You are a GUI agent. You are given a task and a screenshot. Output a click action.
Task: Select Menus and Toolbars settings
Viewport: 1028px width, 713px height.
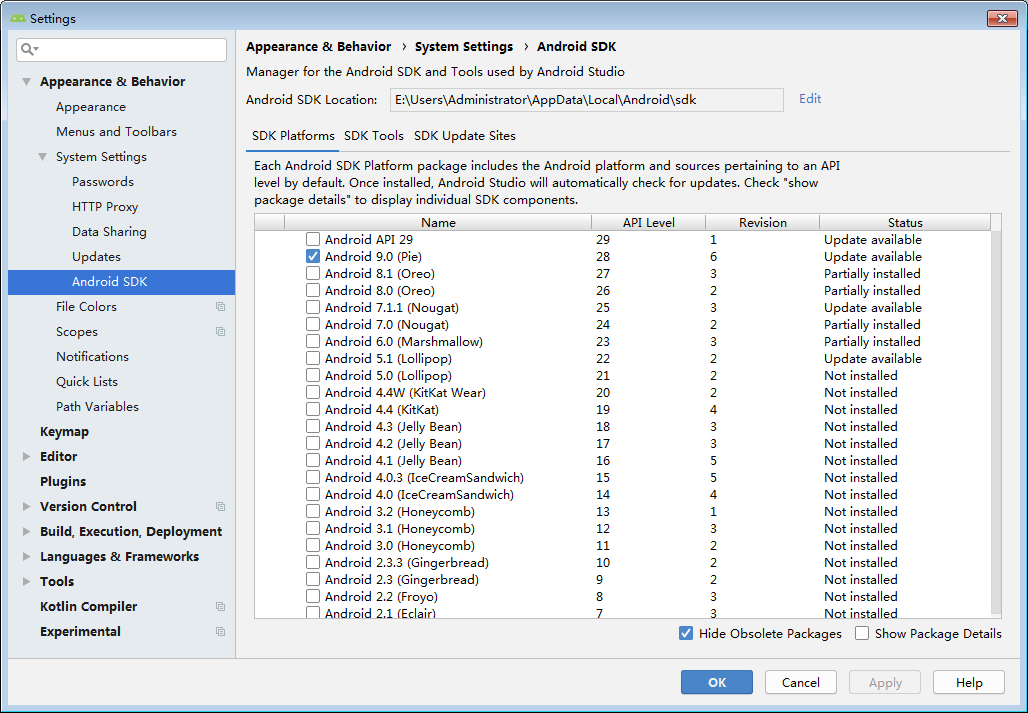click(x=116, y=132)
